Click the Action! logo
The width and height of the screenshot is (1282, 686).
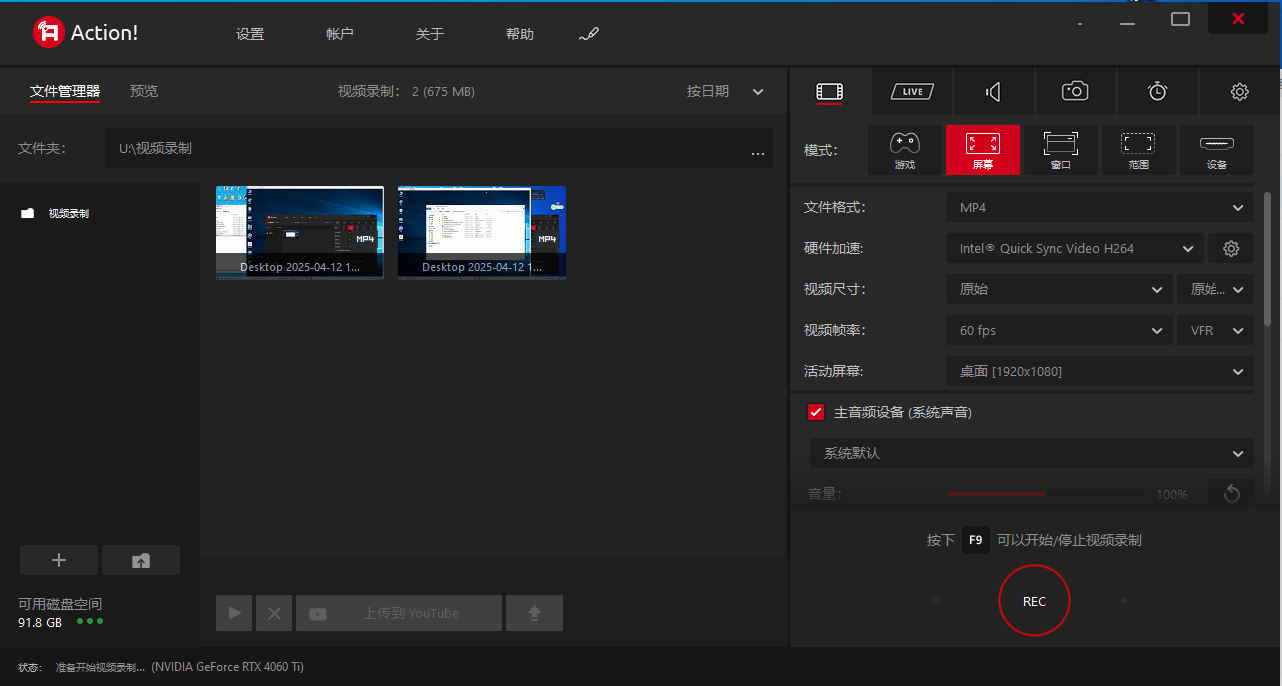(x=86, y=33)
